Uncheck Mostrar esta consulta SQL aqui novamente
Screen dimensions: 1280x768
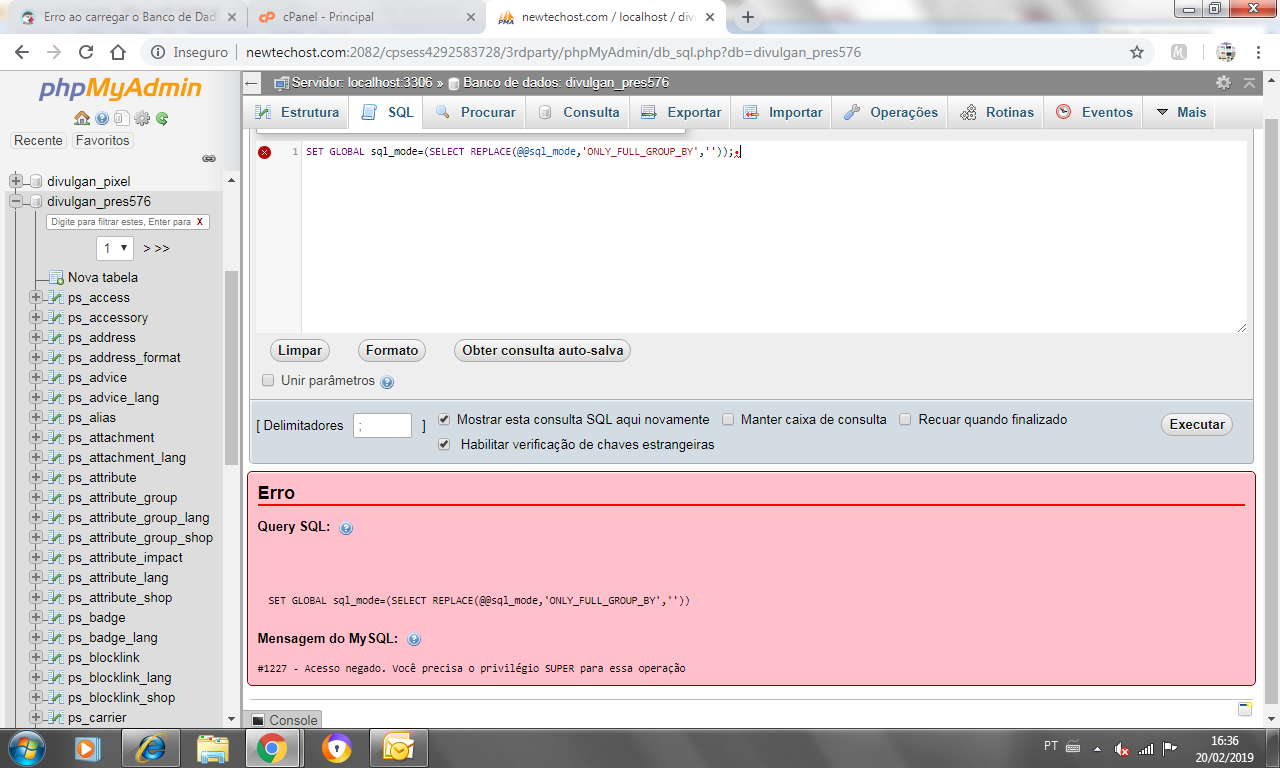pyautogui.click(x=444, y=420)
